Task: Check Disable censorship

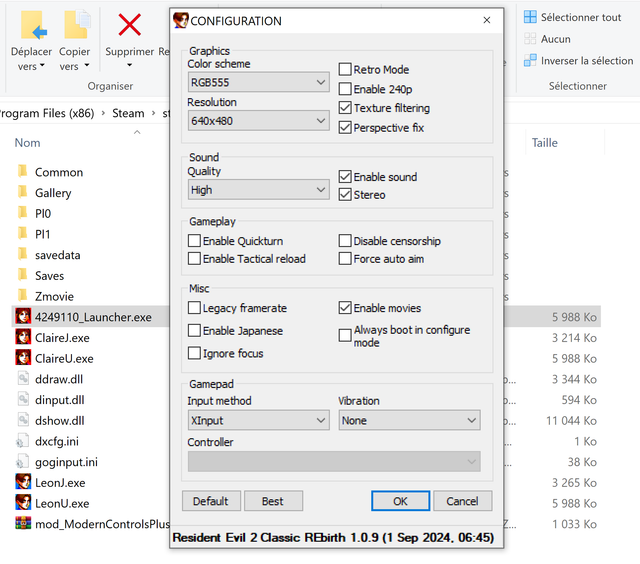Action: pos(345,241)
